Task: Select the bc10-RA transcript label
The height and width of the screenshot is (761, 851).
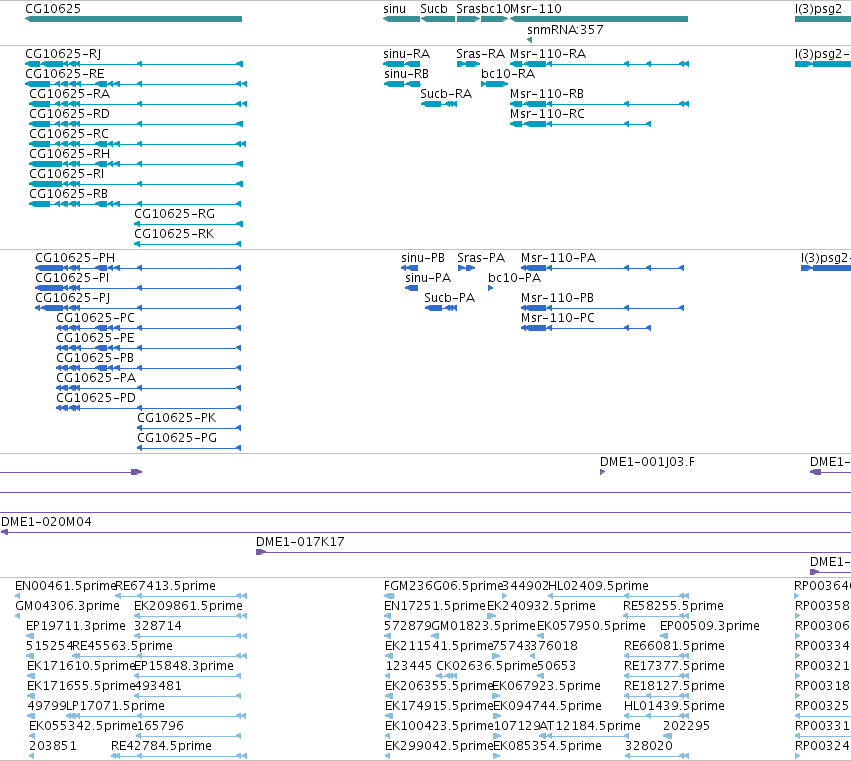Action: (508, 74)
